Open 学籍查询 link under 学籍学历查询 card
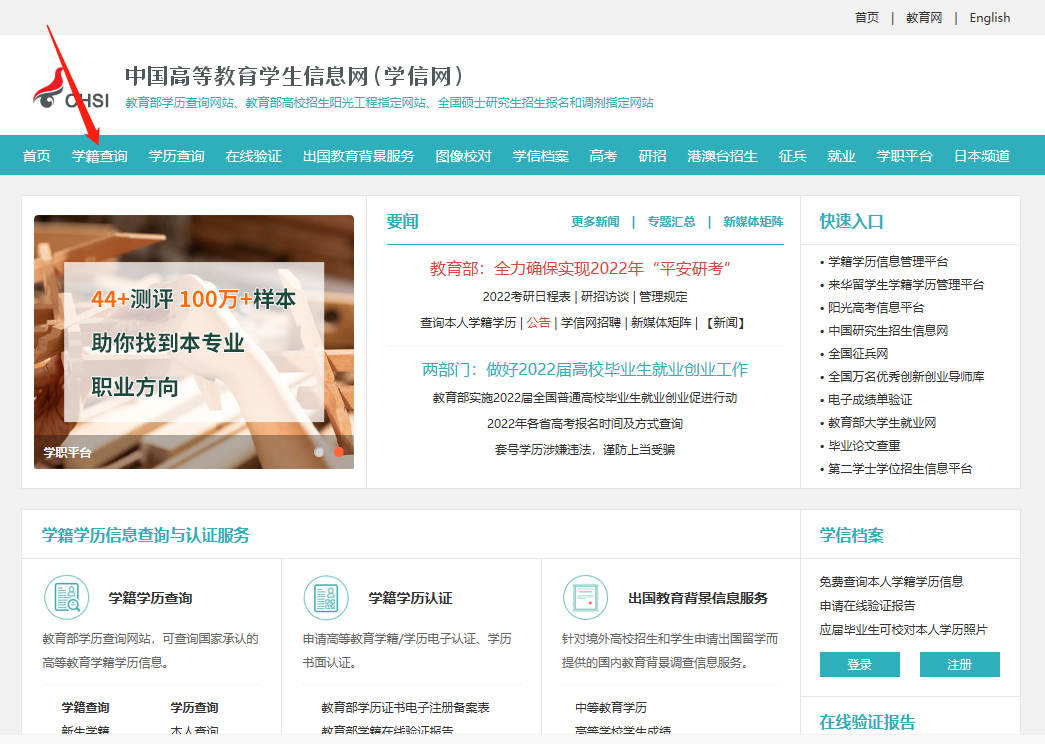 coord(85,707)
